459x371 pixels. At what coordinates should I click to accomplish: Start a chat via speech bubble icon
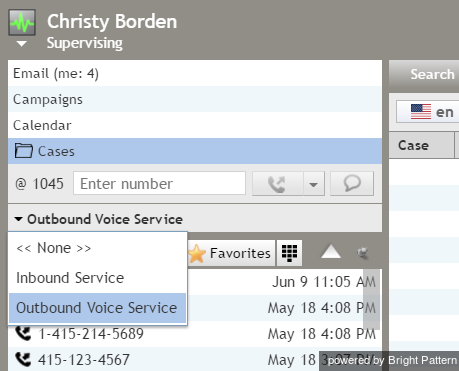(352, 184)
